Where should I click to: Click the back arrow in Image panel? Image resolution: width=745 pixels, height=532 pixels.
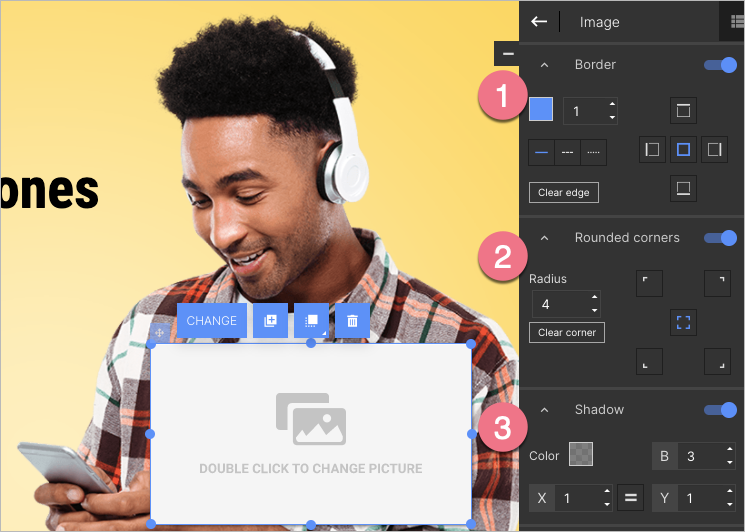tap(539, 21)
